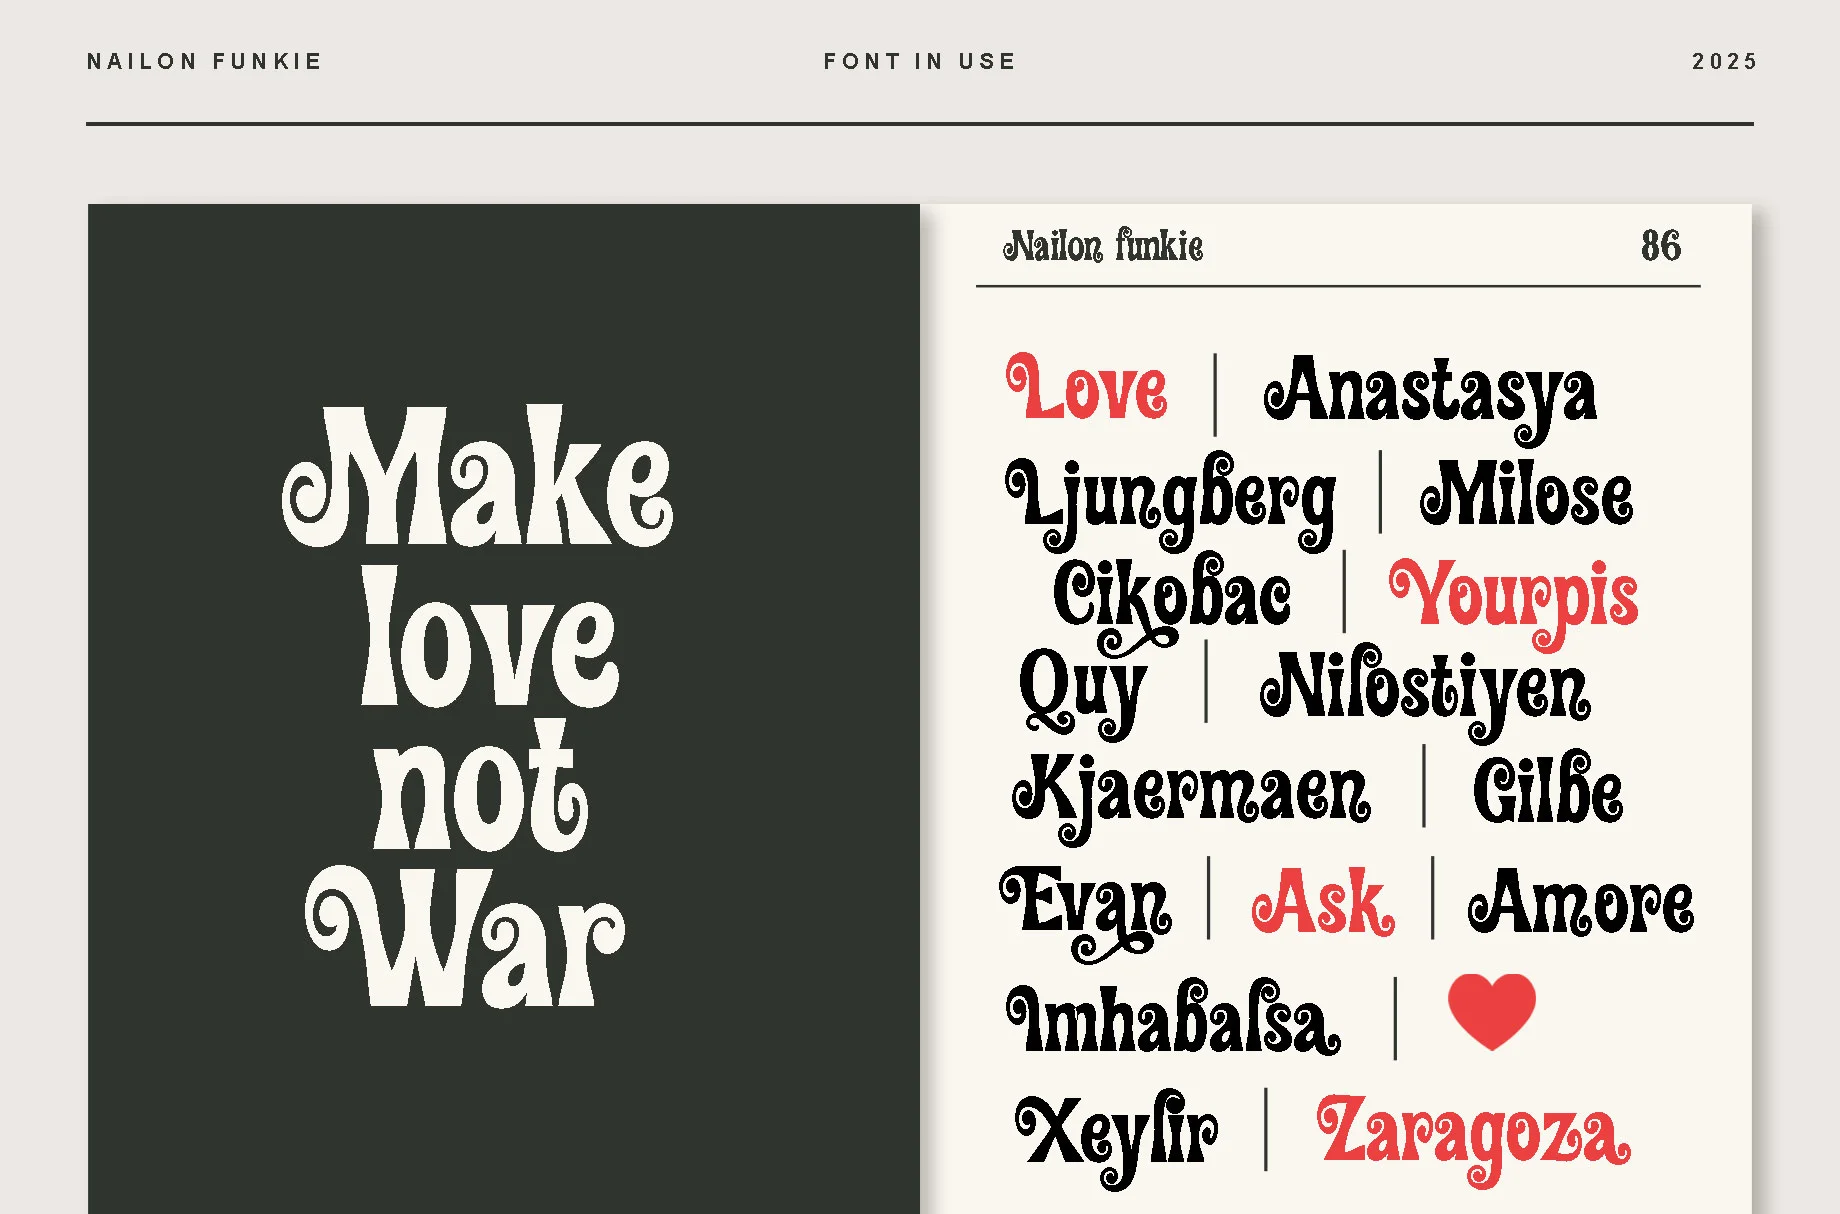
Task: Click the word 'Kjaermaen'
Action: pyautogui.click(x=1192, y=791)
